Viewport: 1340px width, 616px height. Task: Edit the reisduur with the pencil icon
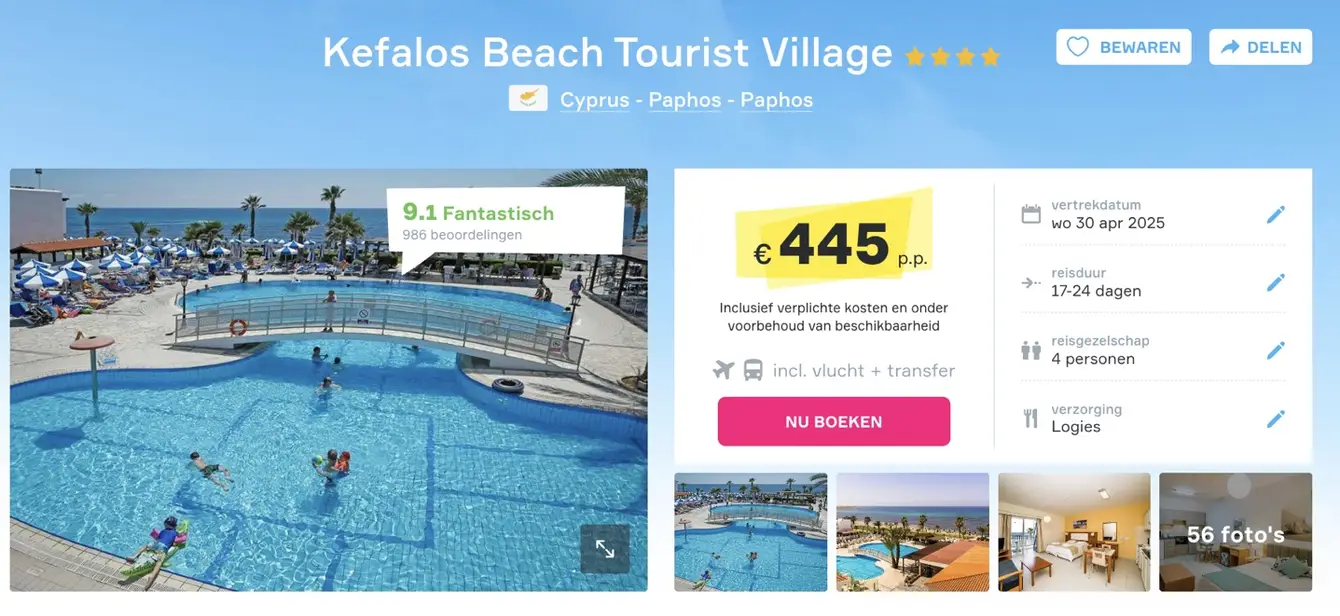(1275, 282)
